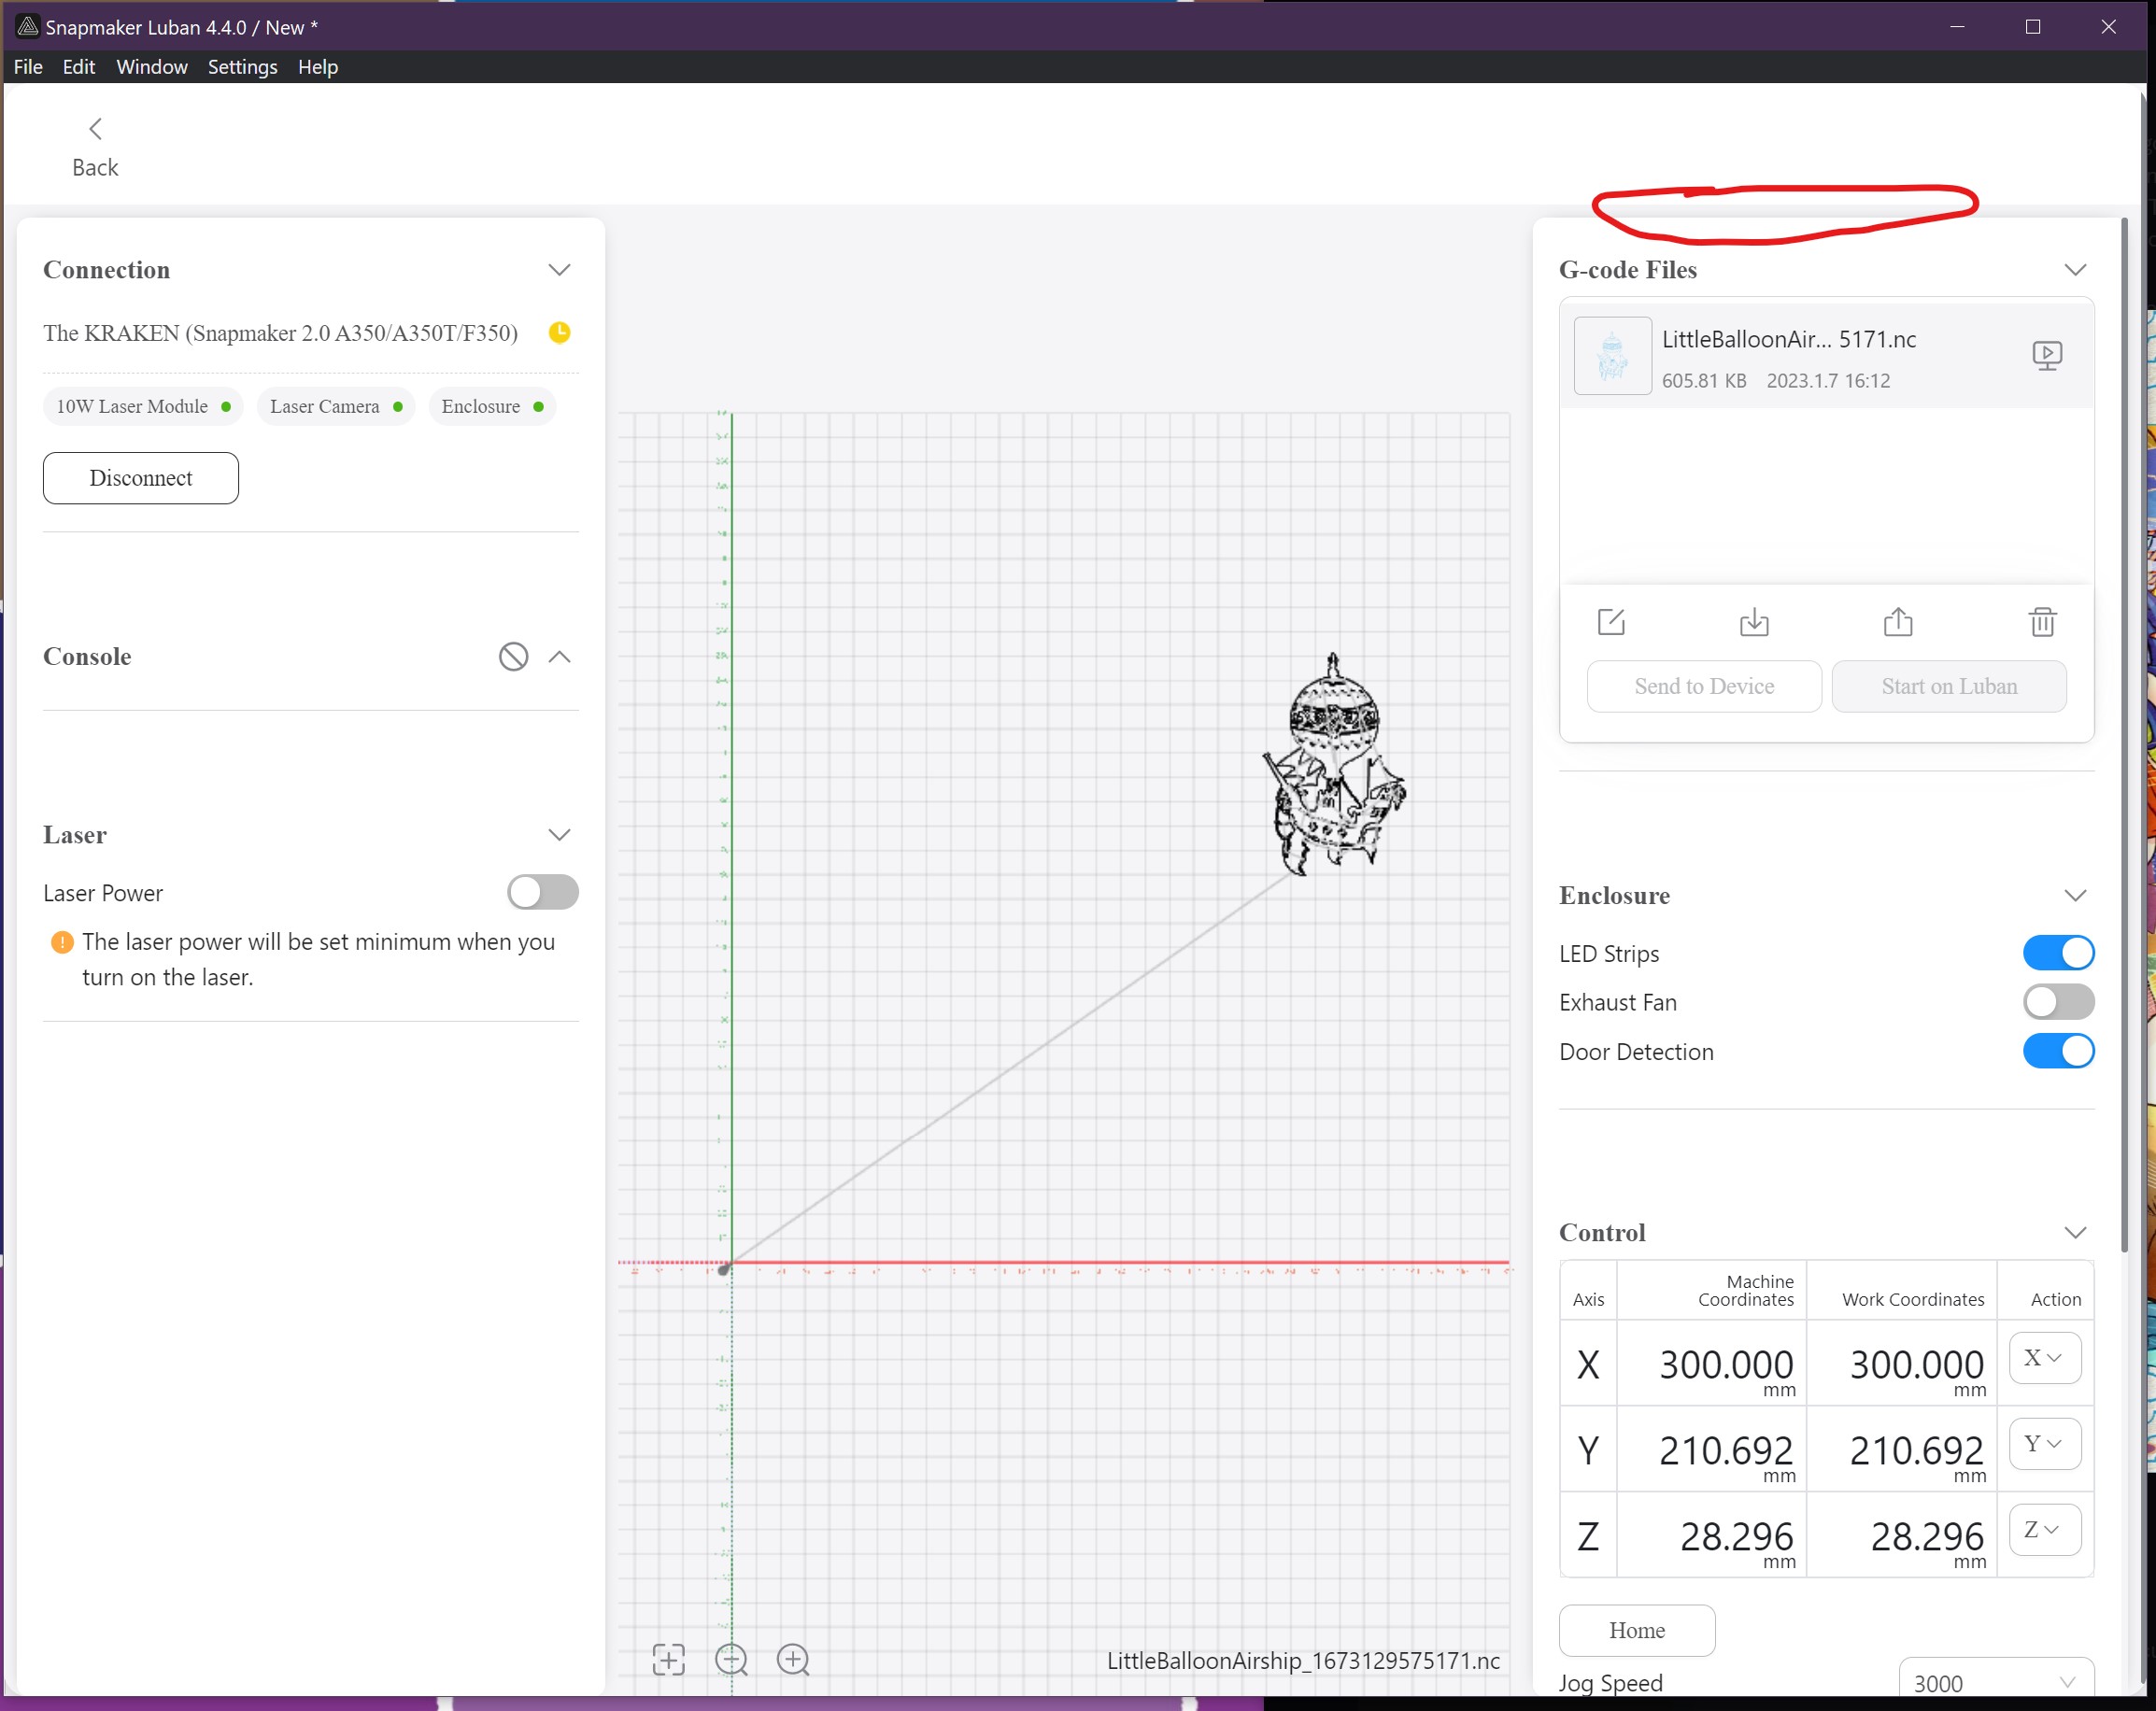Viewport: 2156px width, 1711px height.
Task: Click the Disconnect button
Action: 140,478
